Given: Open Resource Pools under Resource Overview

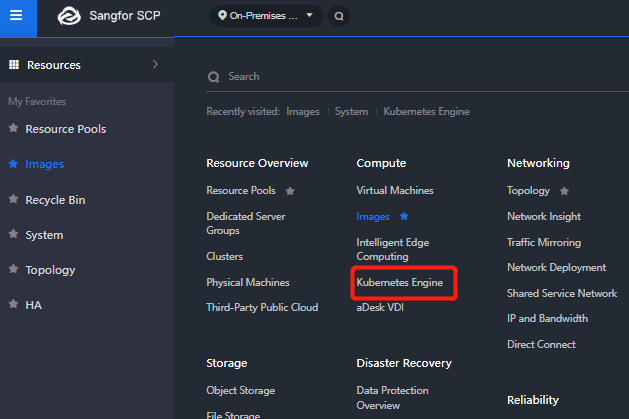Looking at the screenshot, I should 241,190.
